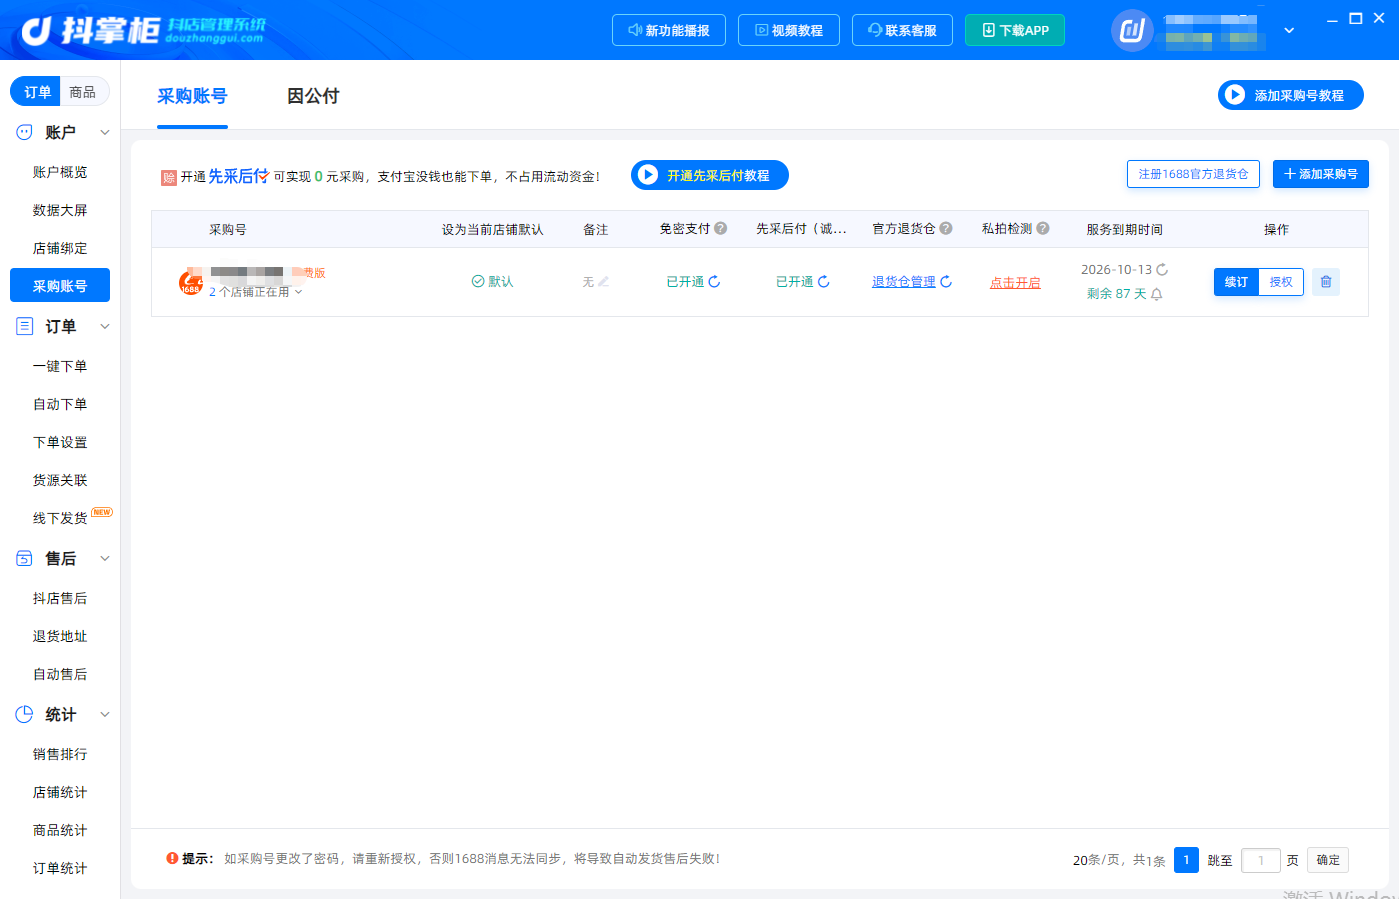Image resolution: width=1399 pixels, height=899 pixels.
Task: Collapse the 账户 sidebar section
Action: [105, 132]
